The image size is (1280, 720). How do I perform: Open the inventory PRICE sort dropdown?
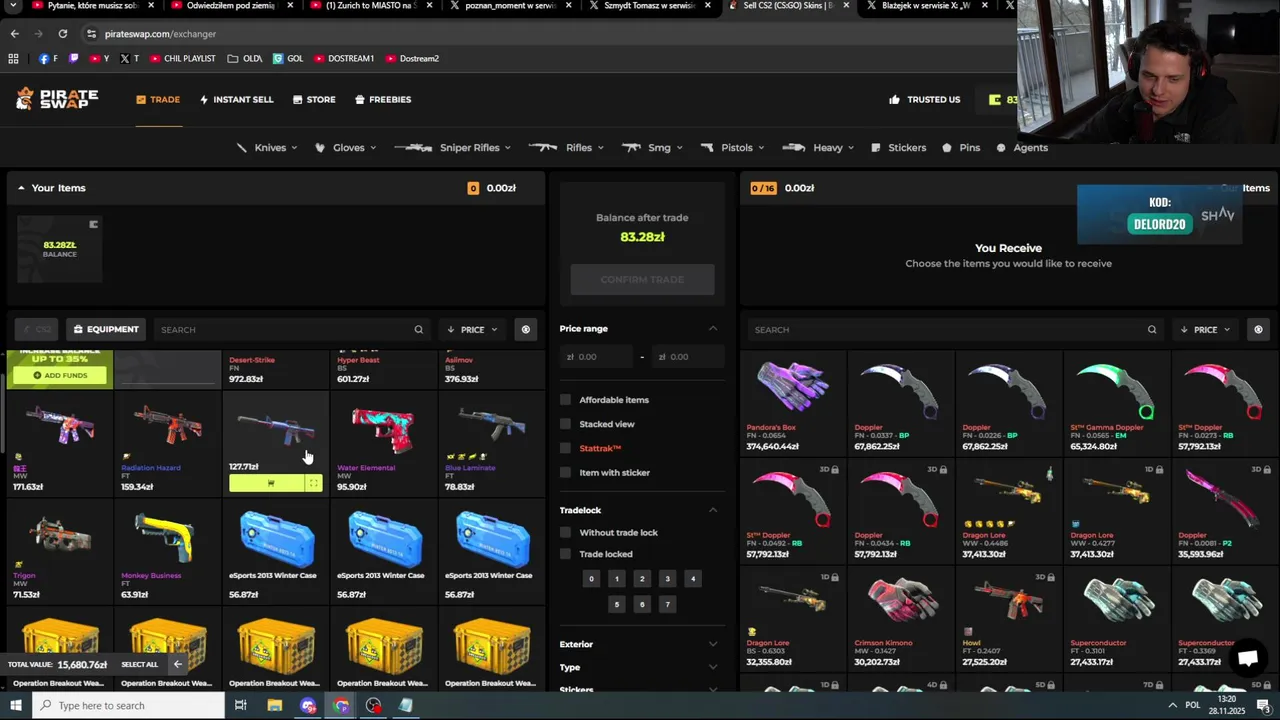(473, 329)
